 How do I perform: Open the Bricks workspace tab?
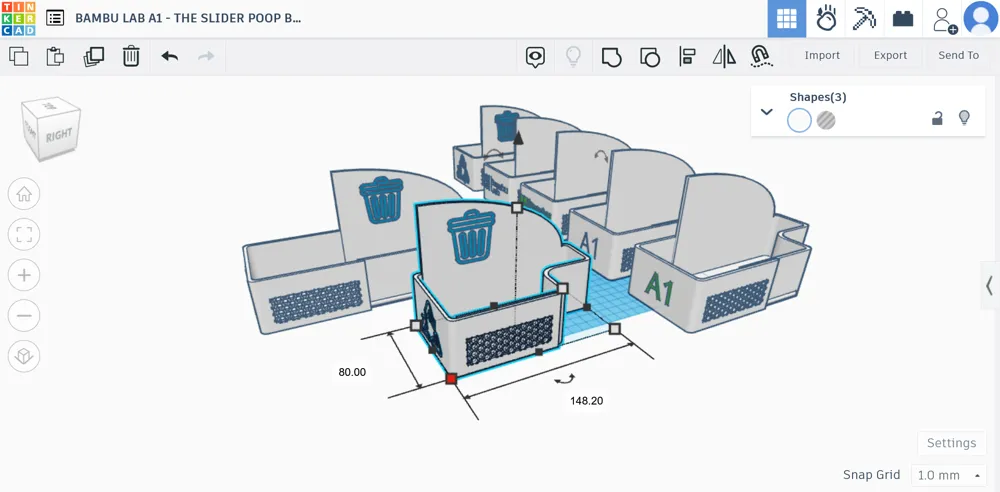903,19
